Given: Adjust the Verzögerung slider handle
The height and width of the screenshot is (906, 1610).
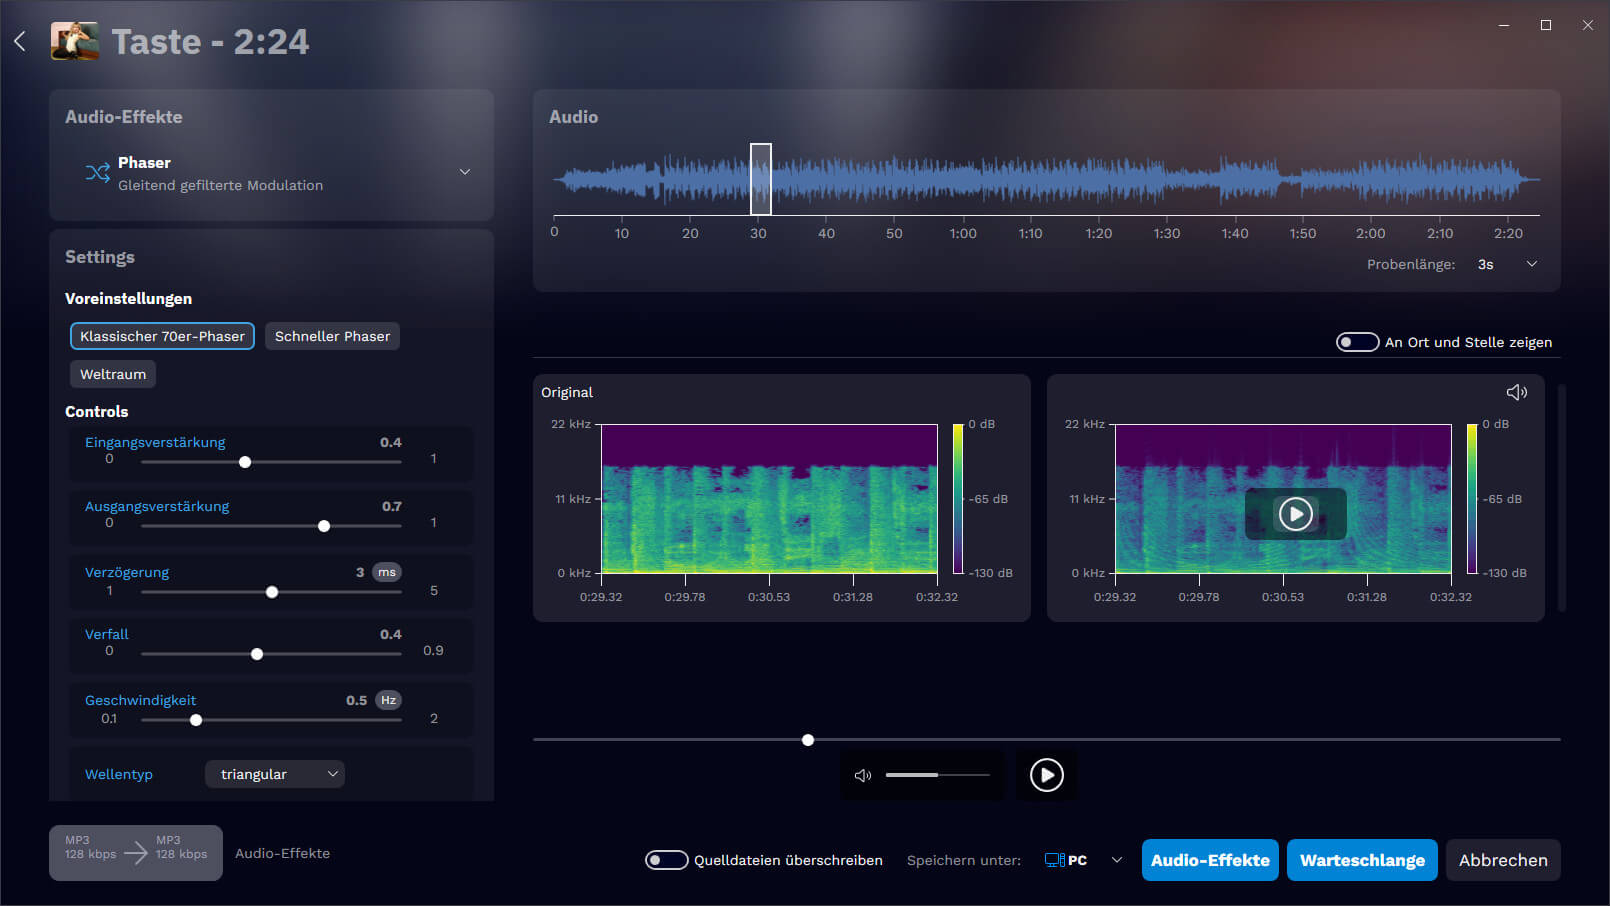Looking at the screenshot, I should [x=271, y=591].
